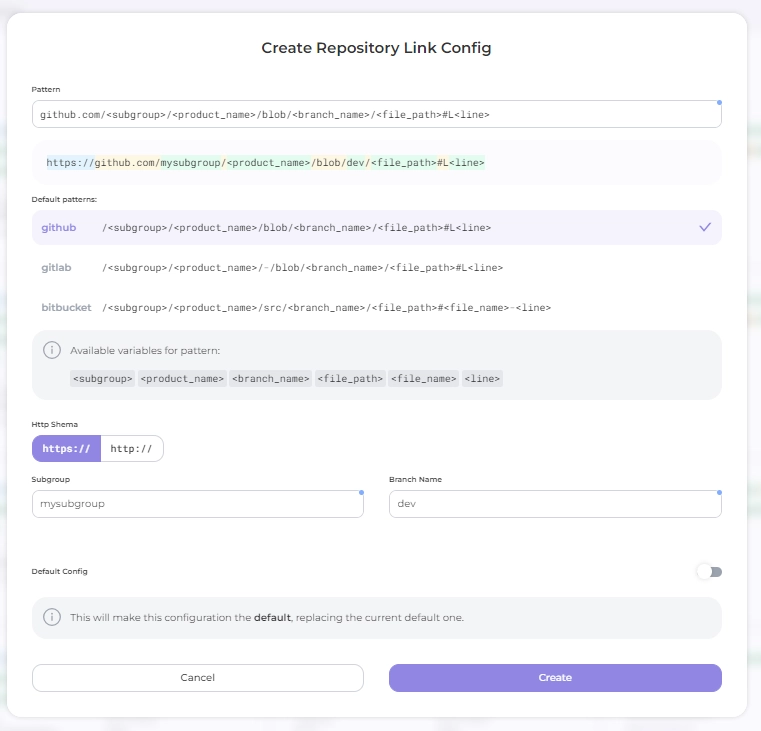Click the <line> variable chip
Image resolution: width=761 pixels, height=731 pixels.
tap(482, 379)
